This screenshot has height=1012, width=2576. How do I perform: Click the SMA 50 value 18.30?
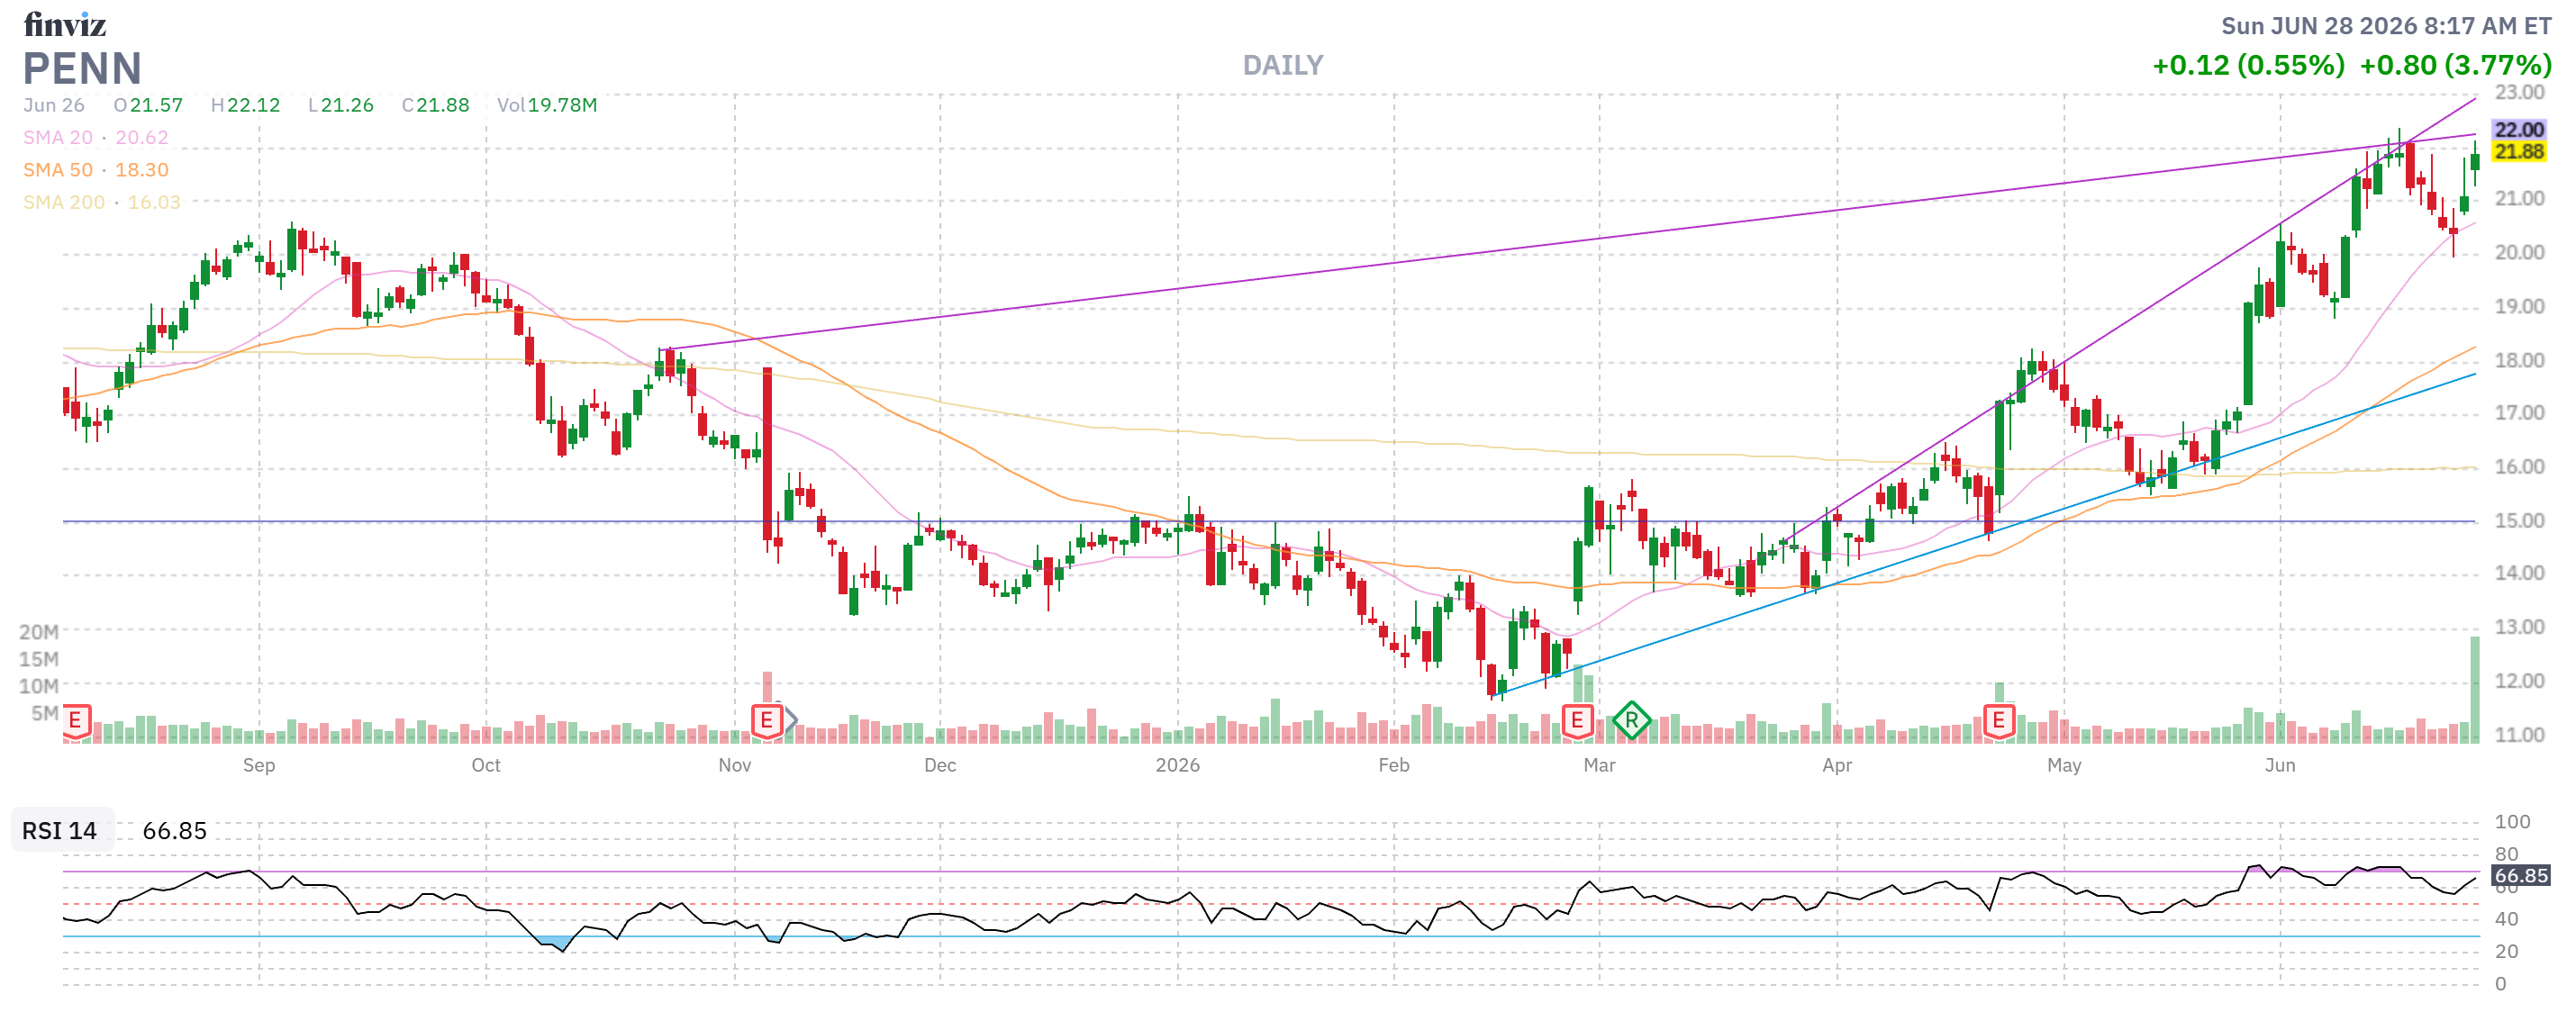[142, 170]
